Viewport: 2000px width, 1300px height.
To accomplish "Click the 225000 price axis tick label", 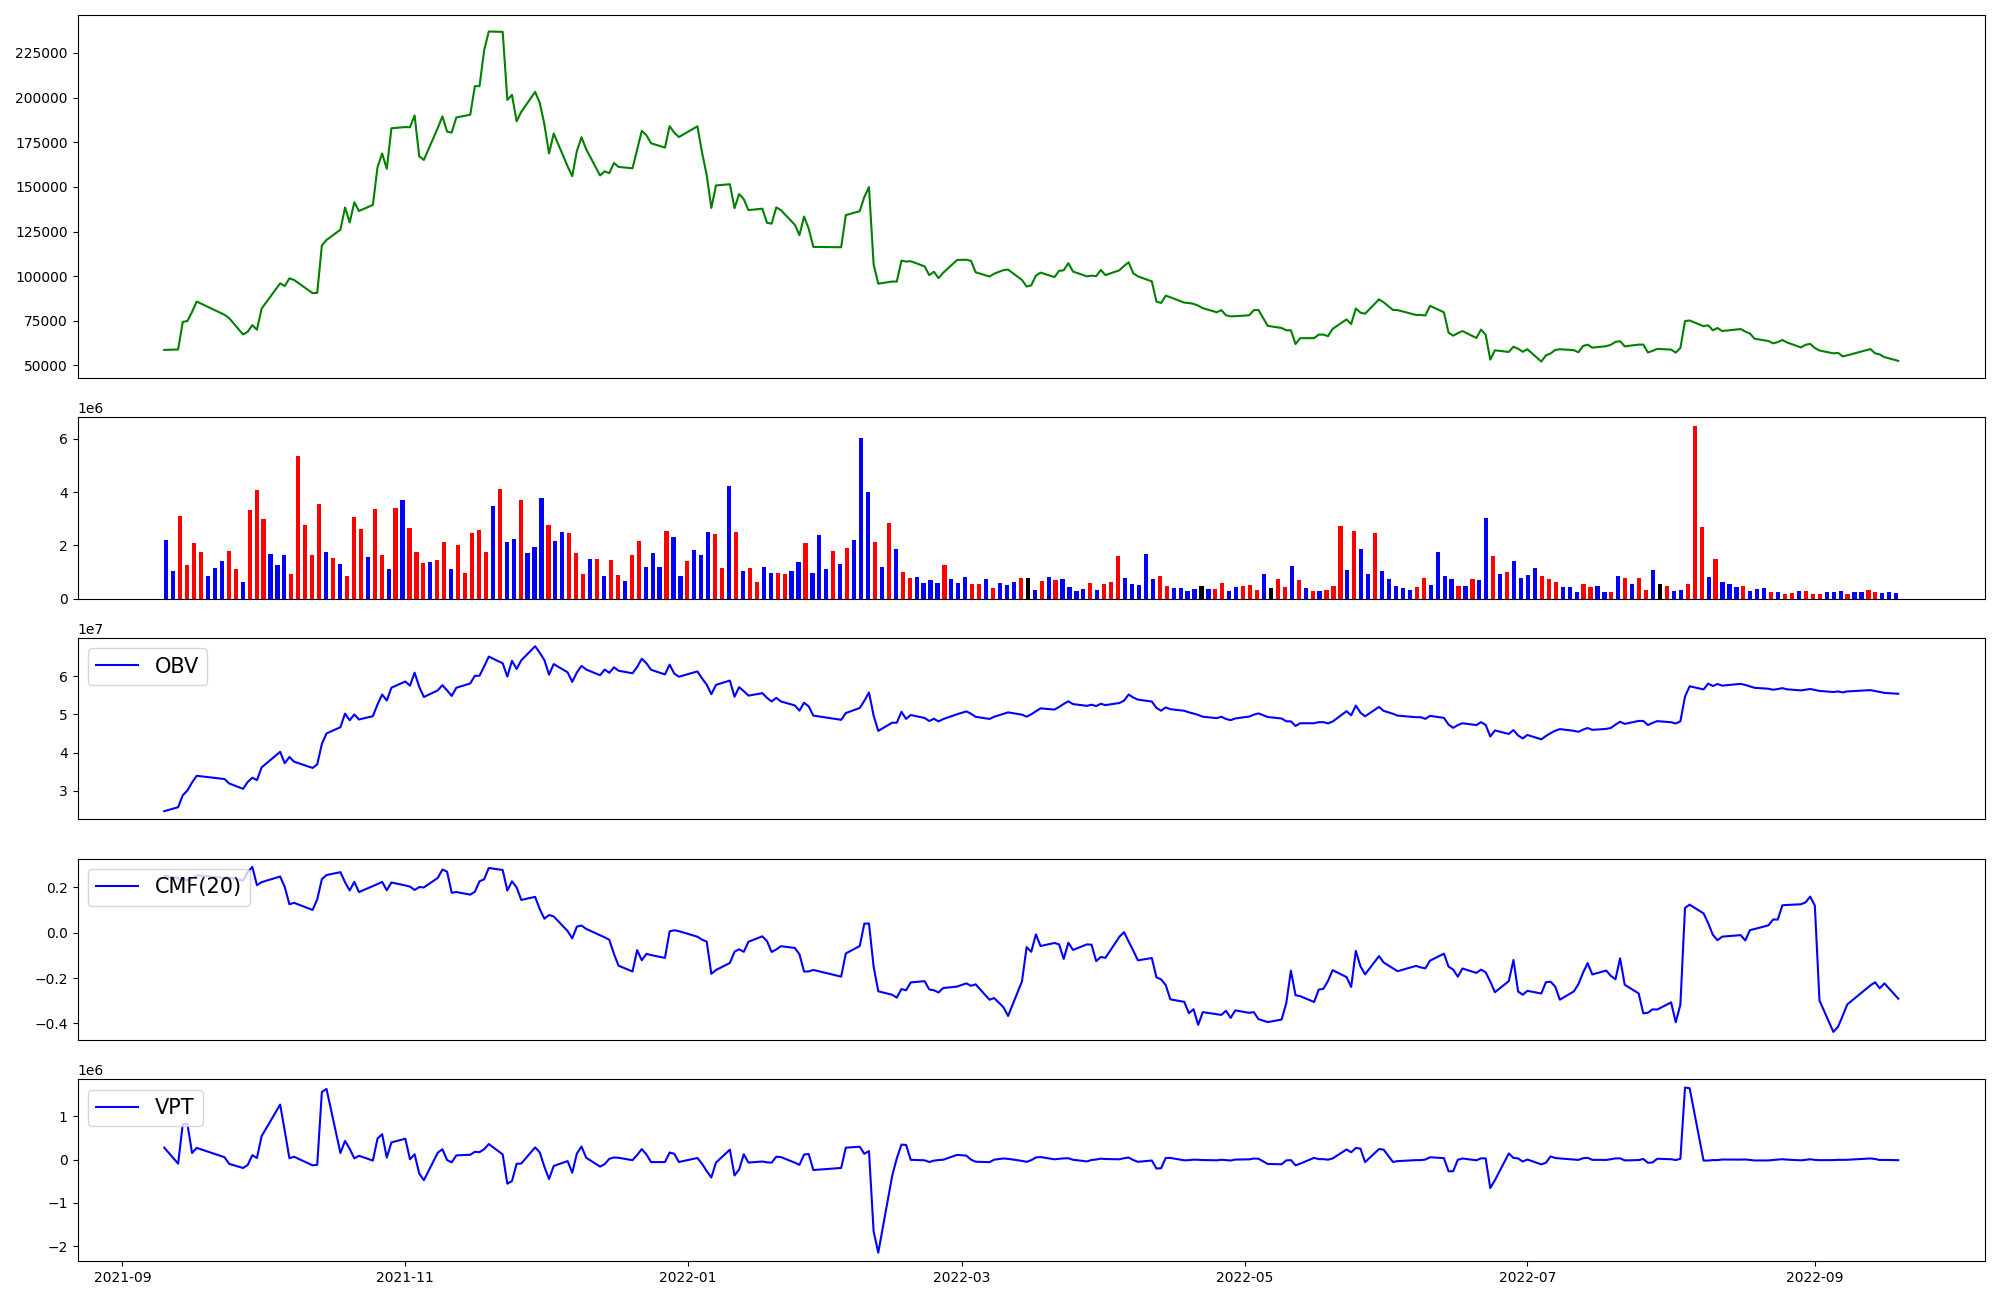I will point(42,54).
